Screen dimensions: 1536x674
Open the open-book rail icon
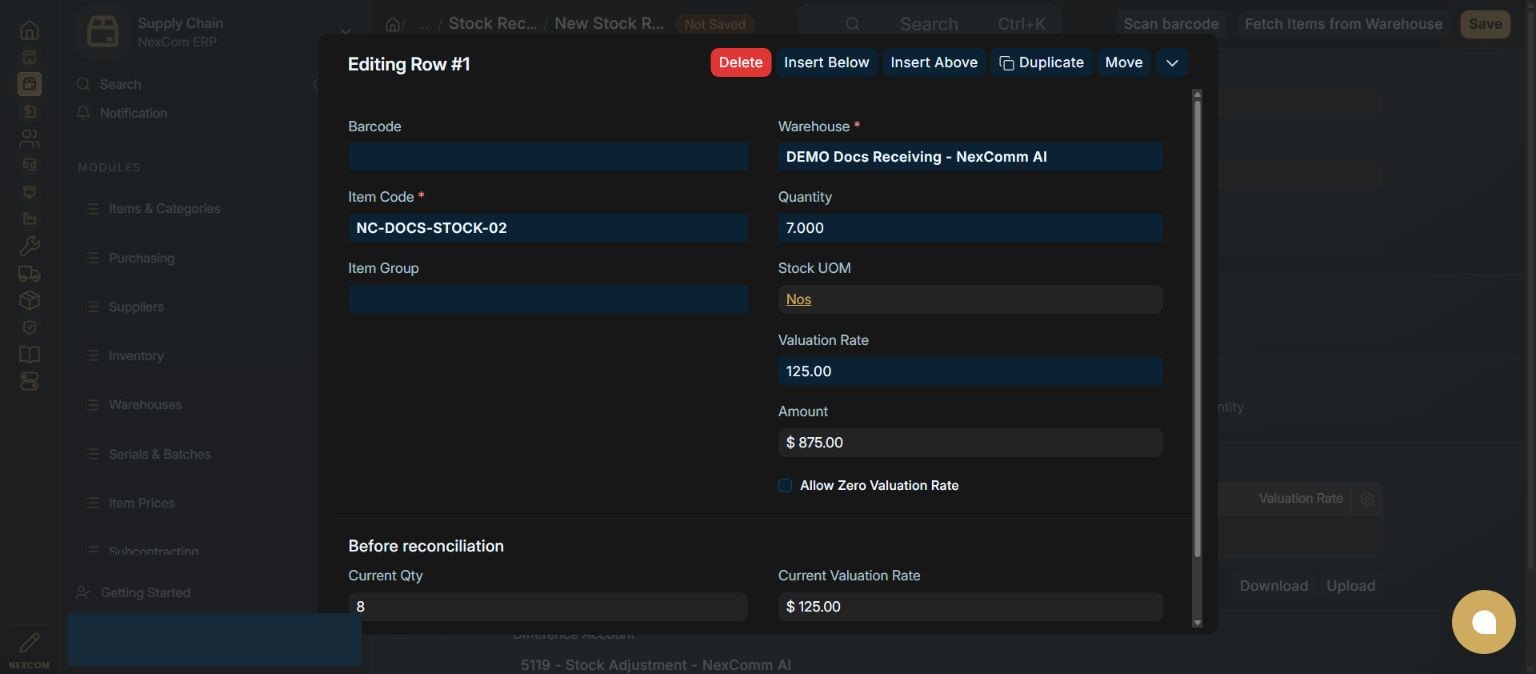[29, 354]
